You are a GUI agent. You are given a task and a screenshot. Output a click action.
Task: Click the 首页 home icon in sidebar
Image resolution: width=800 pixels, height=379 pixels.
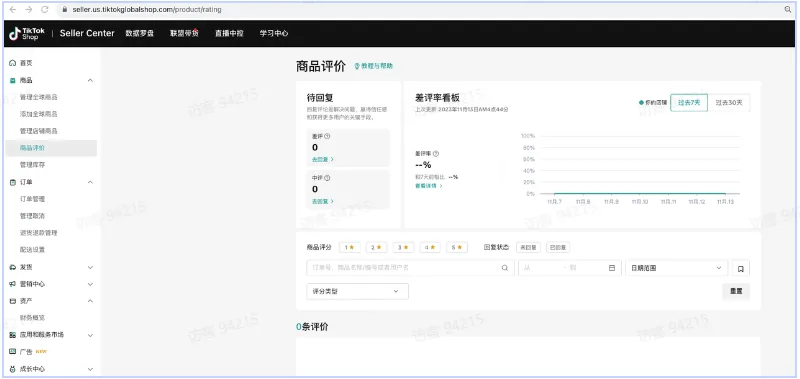tap(13, 63)
